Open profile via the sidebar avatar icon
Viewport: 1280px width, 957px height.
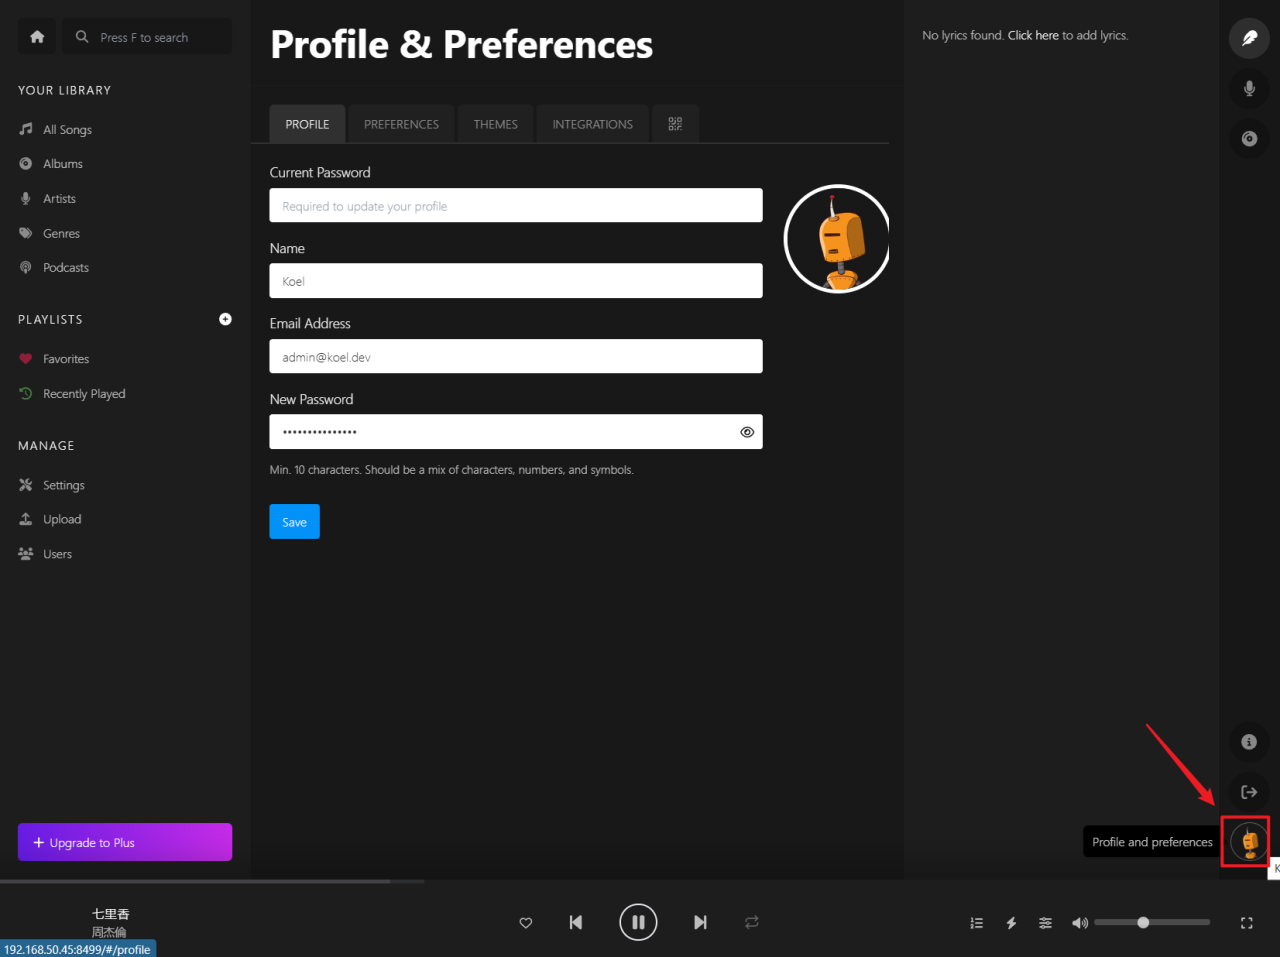coord(1249,842)
